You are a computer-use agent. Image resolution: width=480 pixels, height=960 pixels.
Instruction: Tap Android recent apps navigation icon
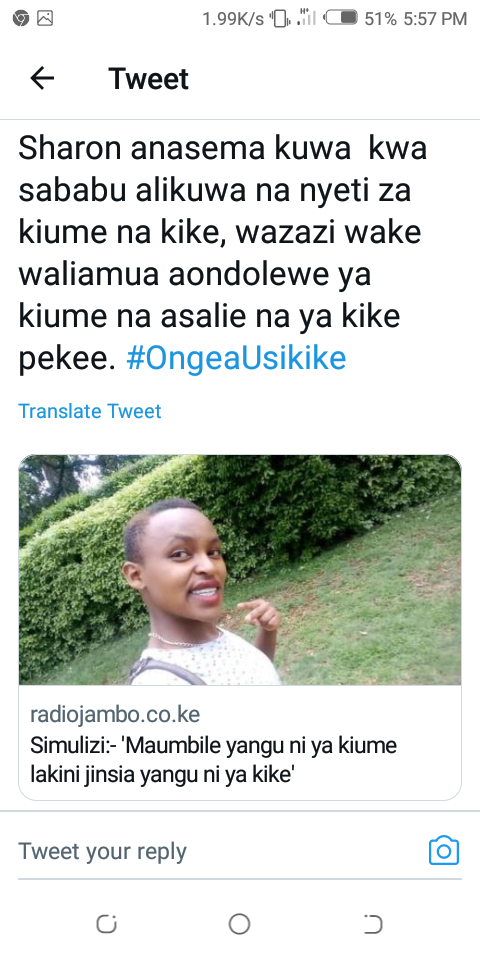tap(107, 924)
